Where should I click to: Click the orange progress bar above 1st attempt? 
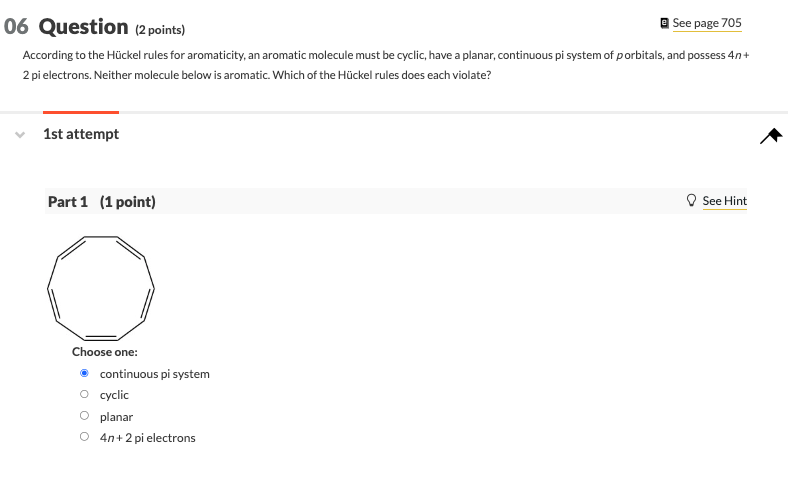coord(81,113)
